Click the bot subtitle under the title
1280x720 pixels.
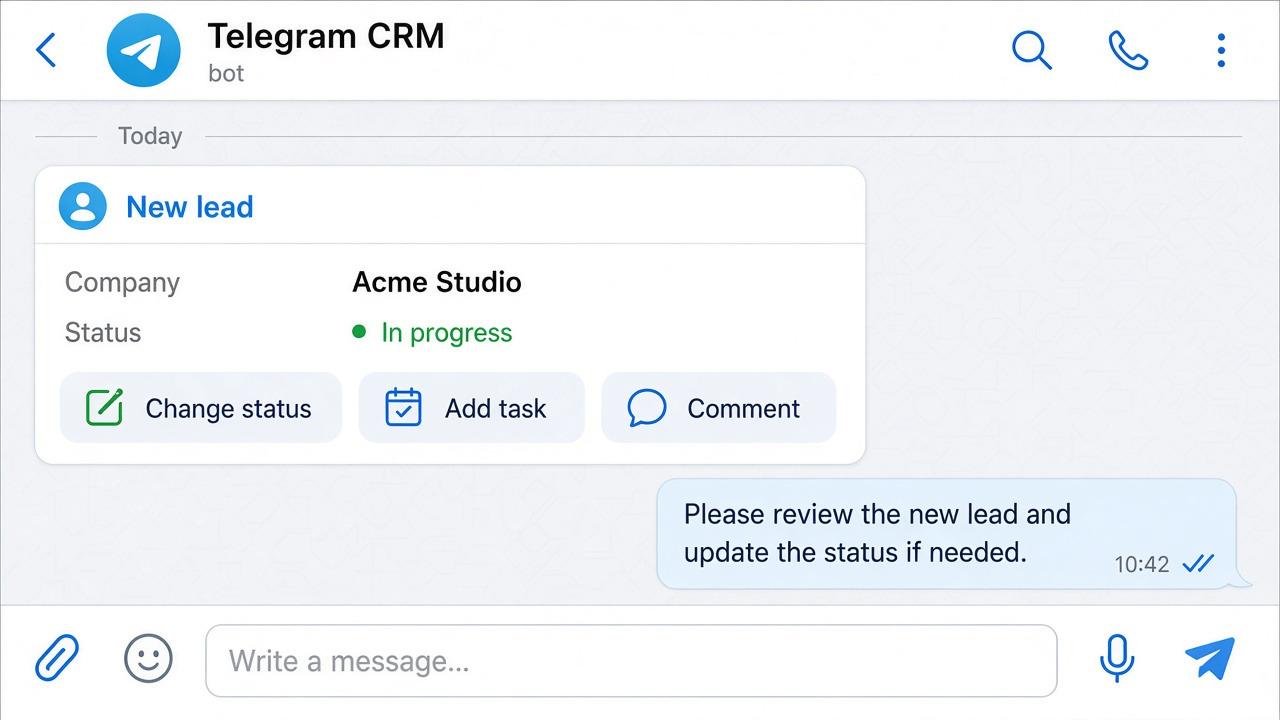(x=226, y=73)
